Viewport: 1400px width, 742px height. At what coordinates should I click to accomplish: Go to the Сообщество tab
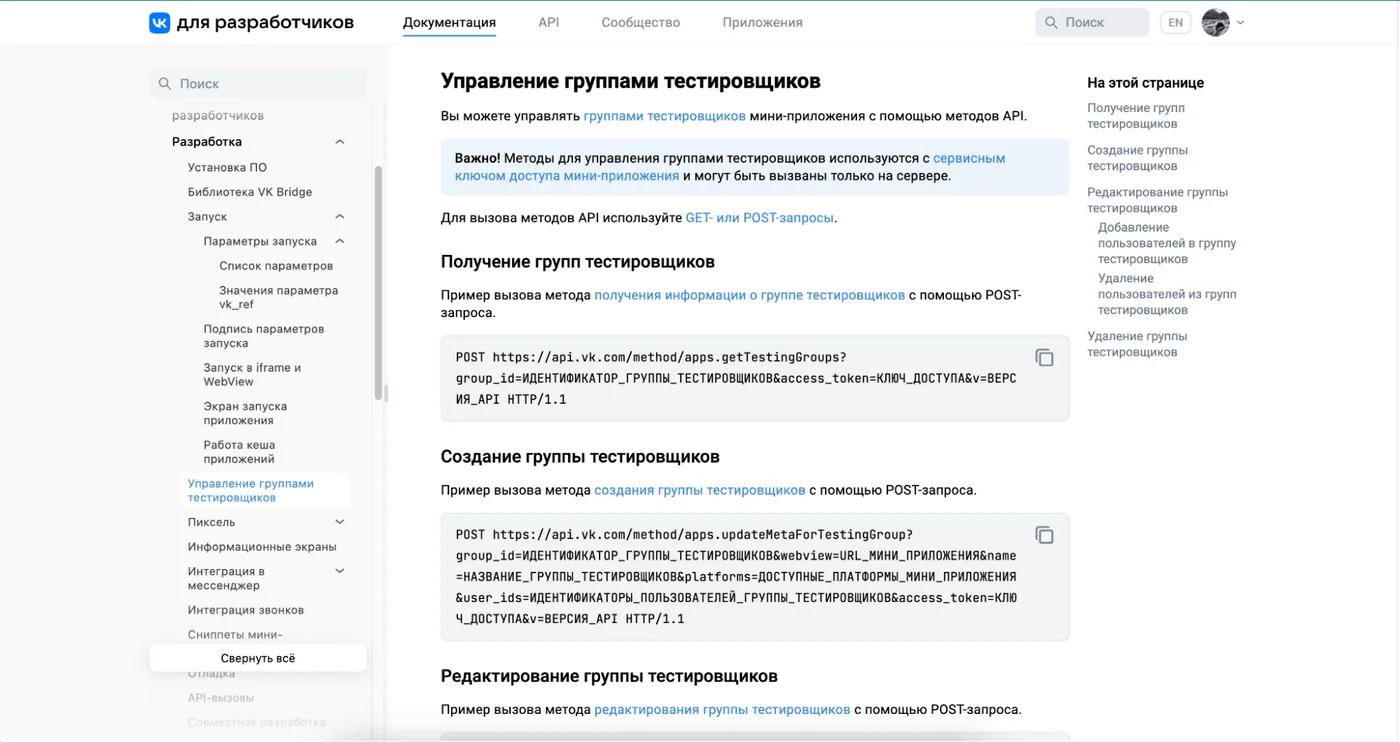[x=641, y=22]
